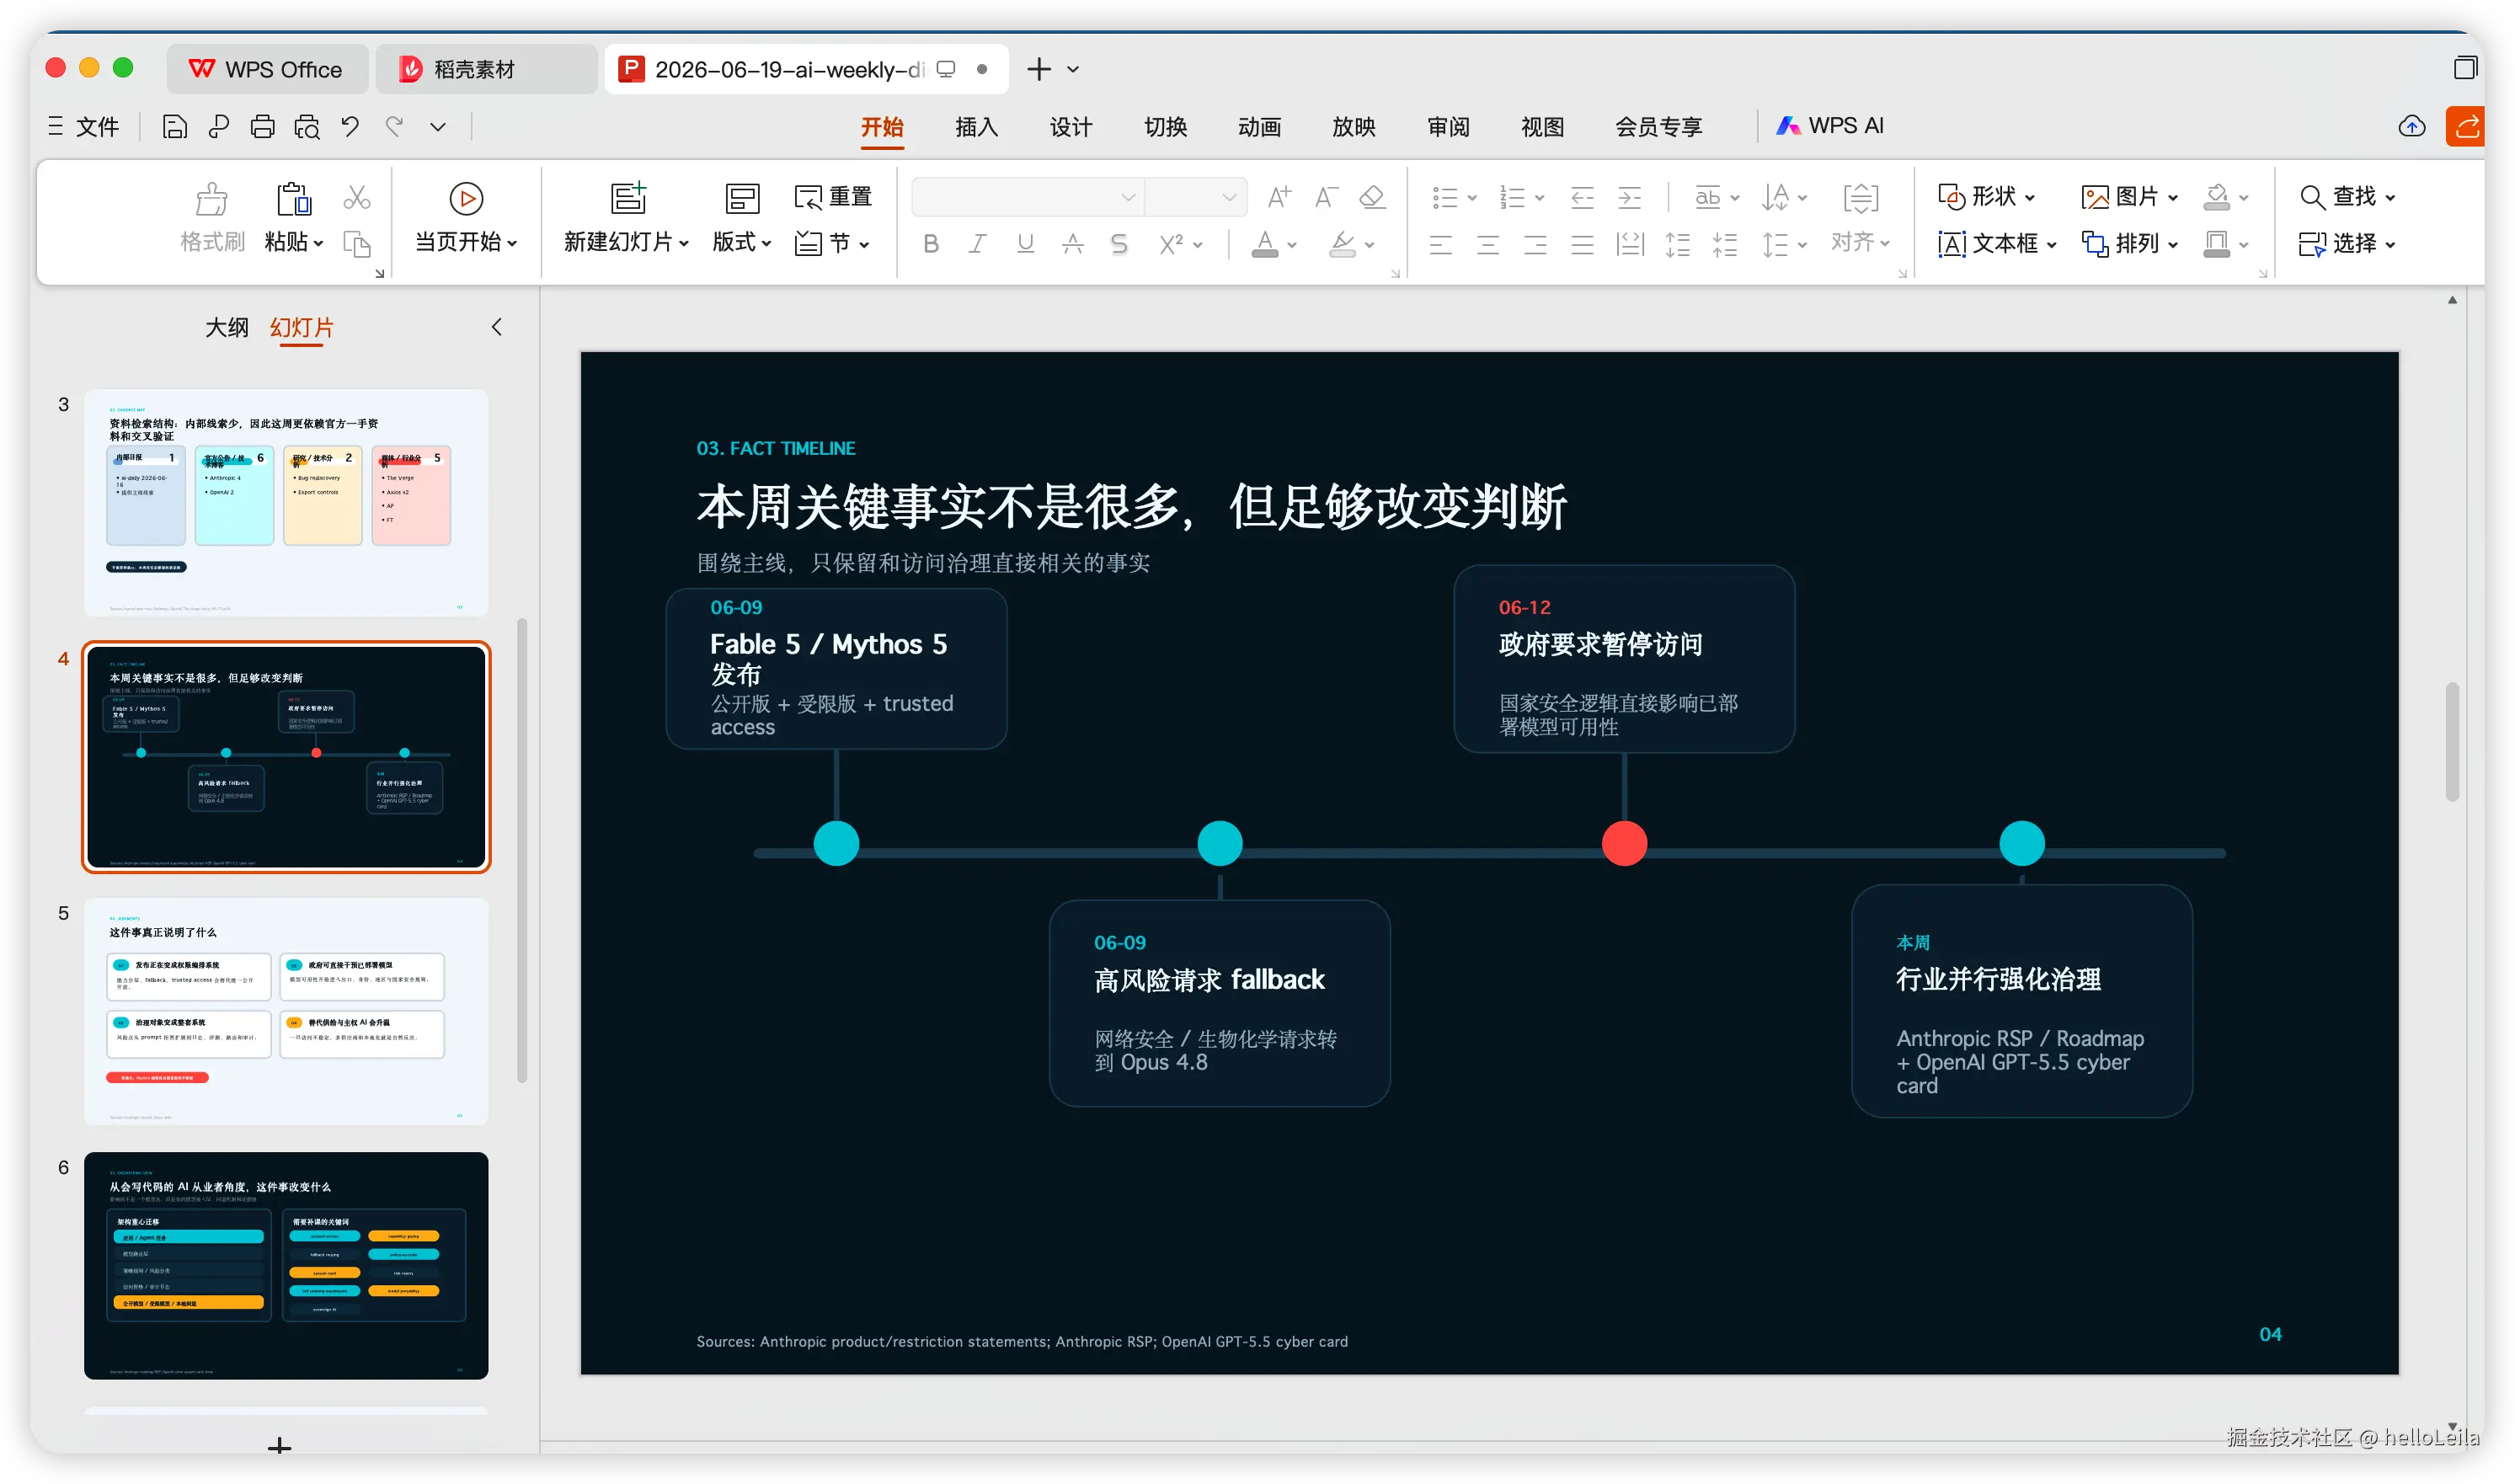2515x1484 pixels.
Task: Click the new tab plus button
Action: coord(1039,69)
